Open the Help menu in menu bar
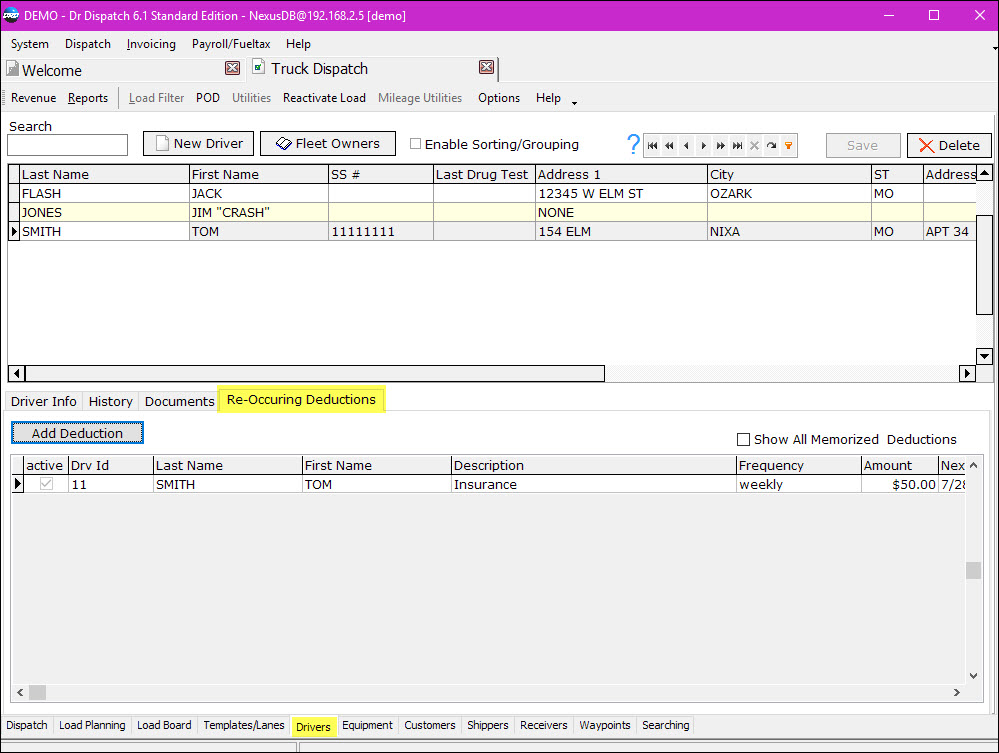The width and height of the screenshot is (999, 753). 298,44
